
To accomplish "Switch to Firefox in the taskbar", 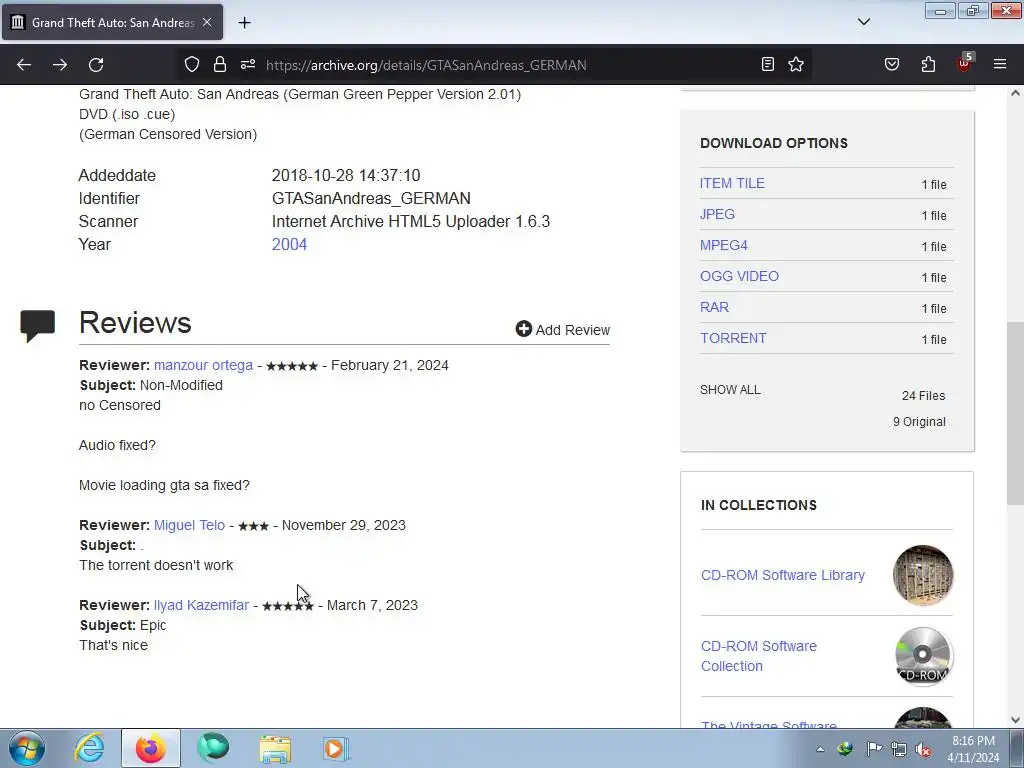I will point(151,748).
